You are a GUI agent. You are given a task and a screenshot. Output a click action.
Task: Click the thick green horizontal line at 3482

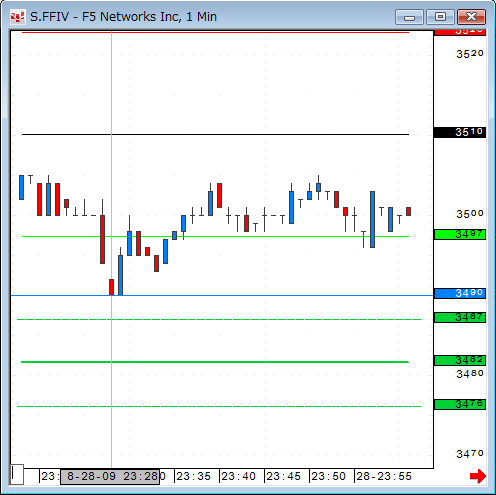(215, 362)
